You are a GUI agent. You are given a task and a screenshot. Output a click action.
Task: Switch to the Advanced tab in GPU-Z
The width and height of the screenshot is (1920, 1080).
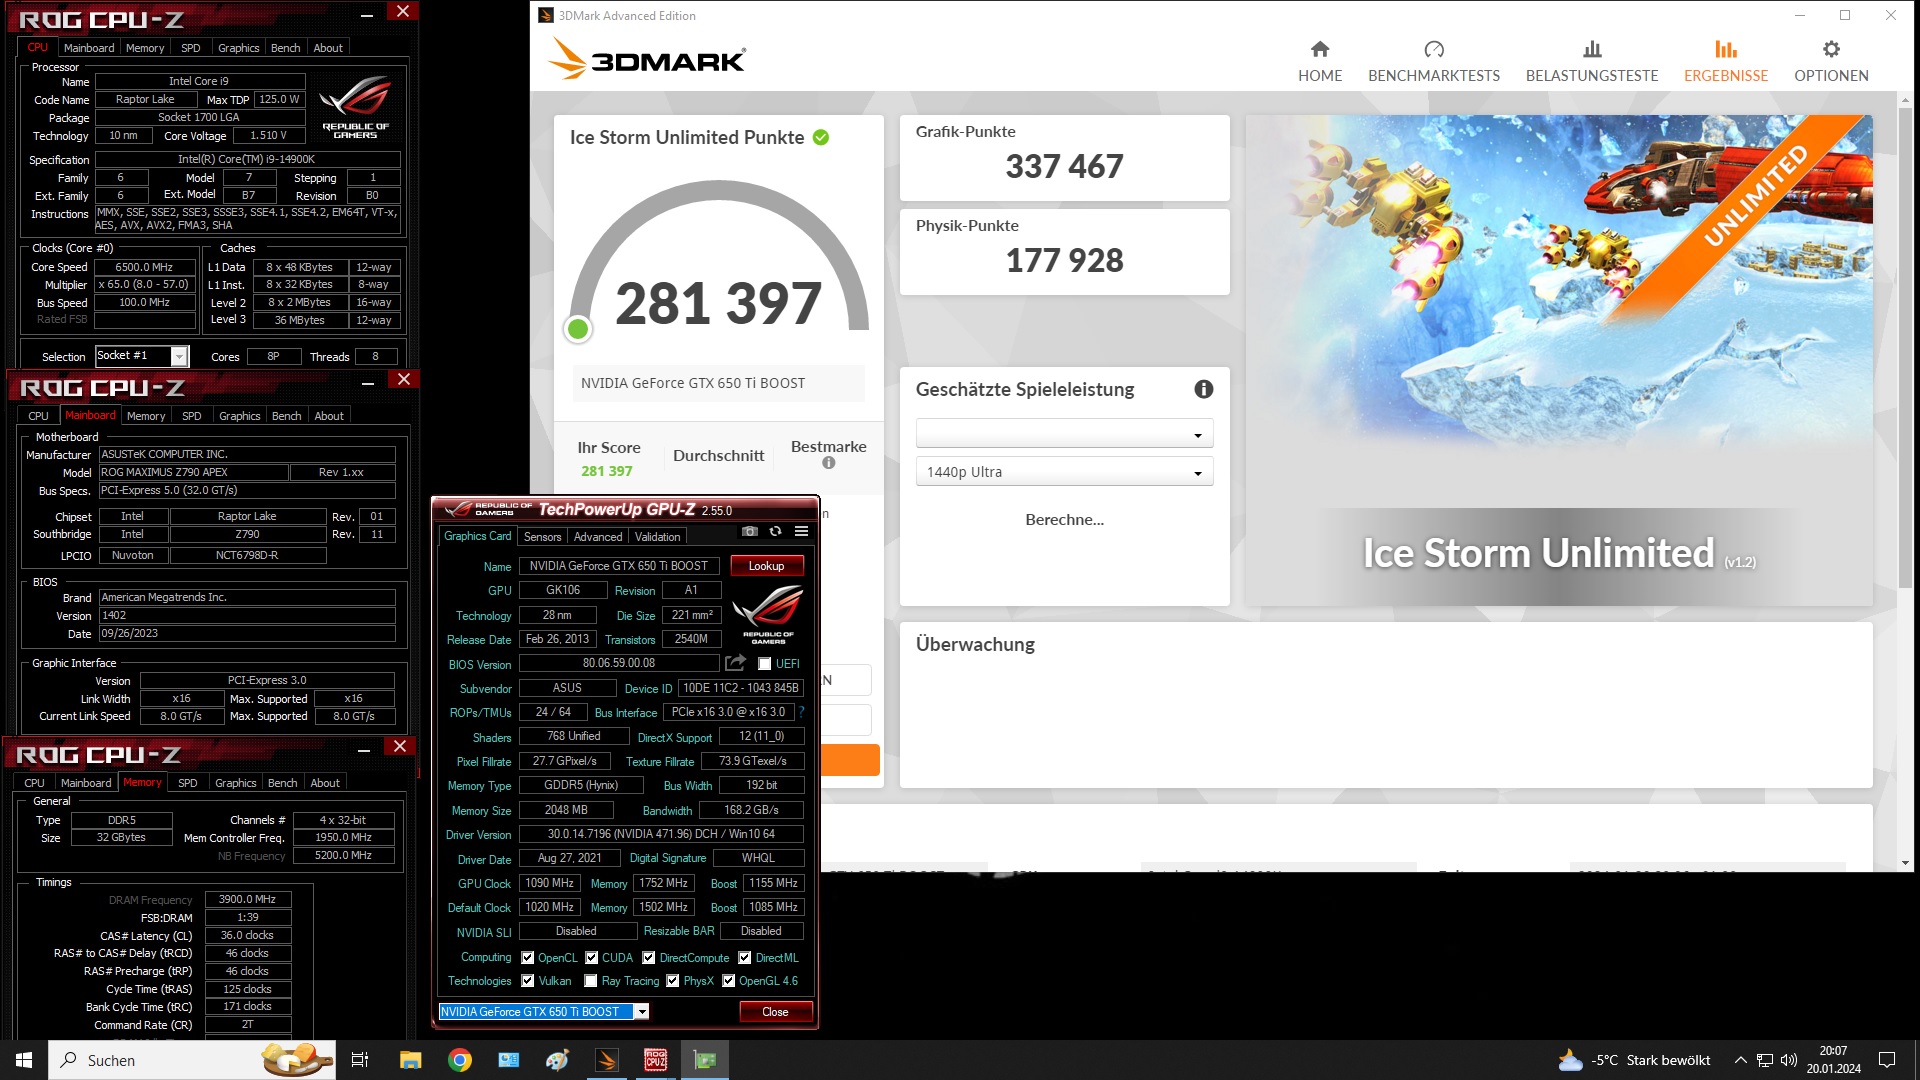click(598, 537)
